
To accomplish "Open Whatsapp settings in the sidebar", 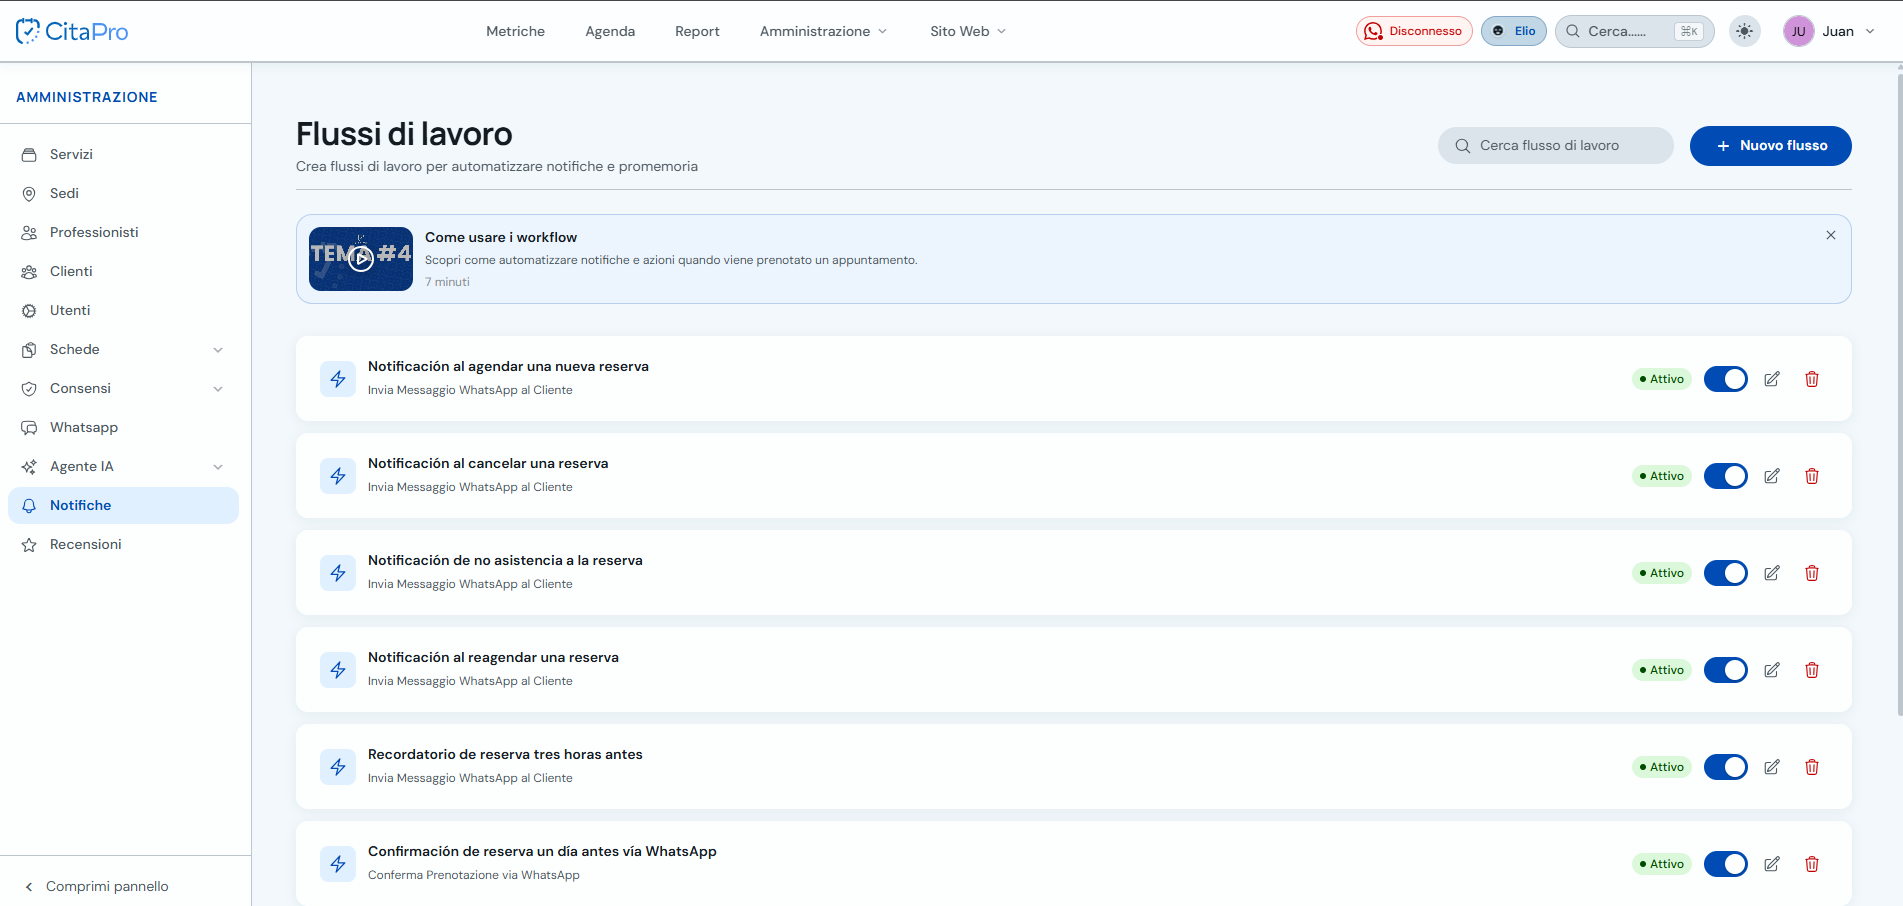I will (123, 427).
